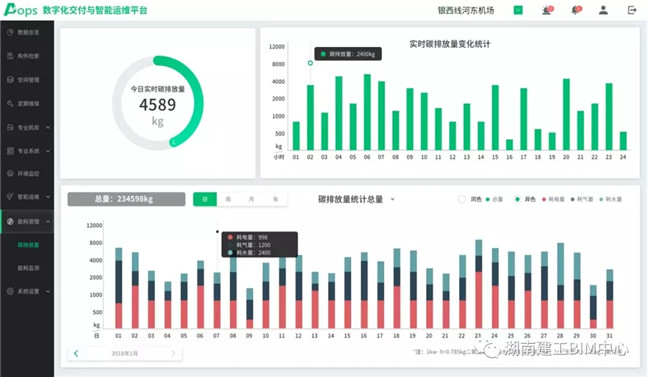Screen dimensions: 650x377
Task: Click the 总量: 234598kg total badge
Action: point(126,199)
